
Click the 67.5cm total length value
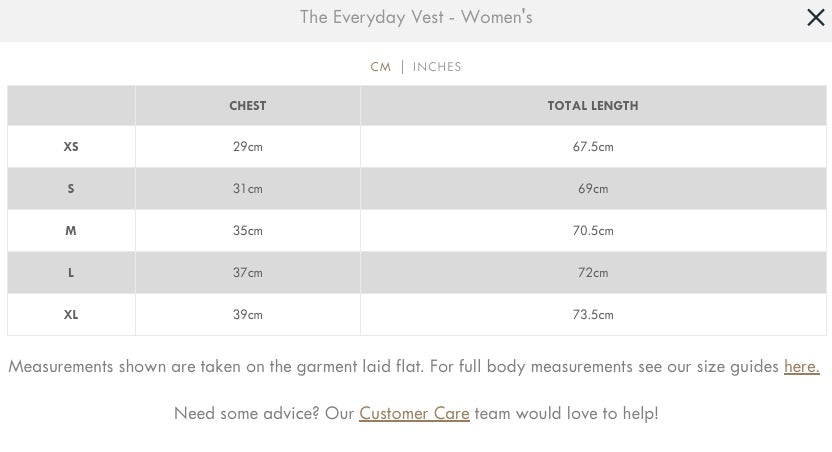[593, 147]
